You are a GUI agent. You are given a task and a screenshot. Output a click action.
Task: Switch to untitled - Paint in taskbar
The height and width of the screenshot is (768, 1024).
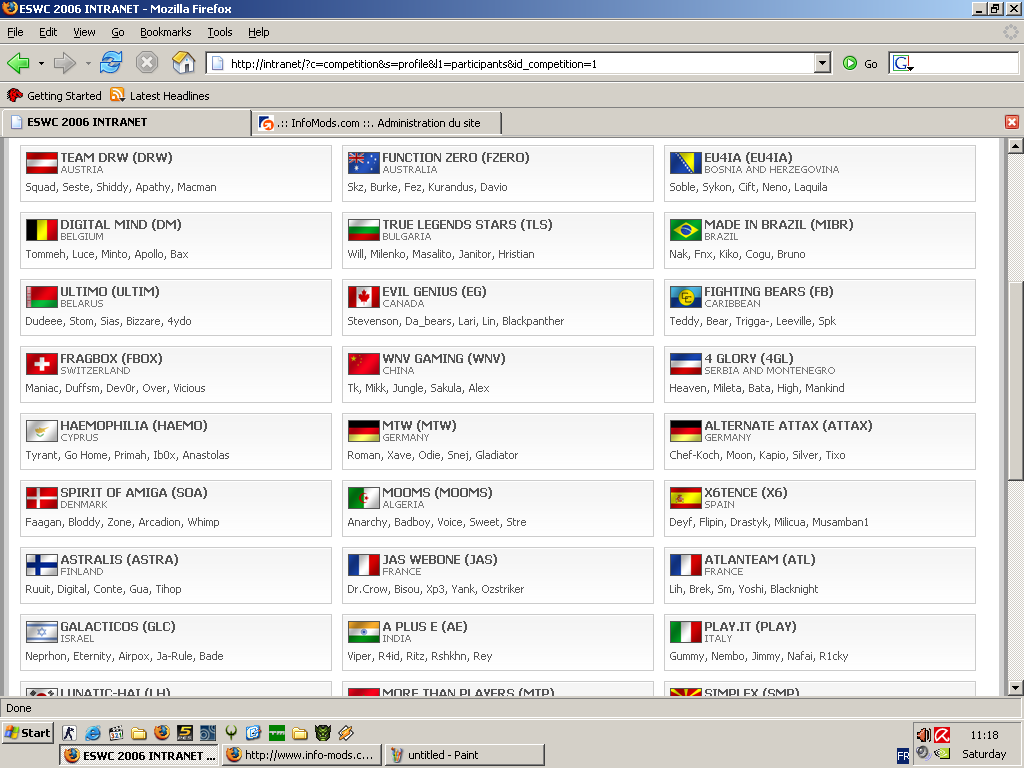coord(464,755)
